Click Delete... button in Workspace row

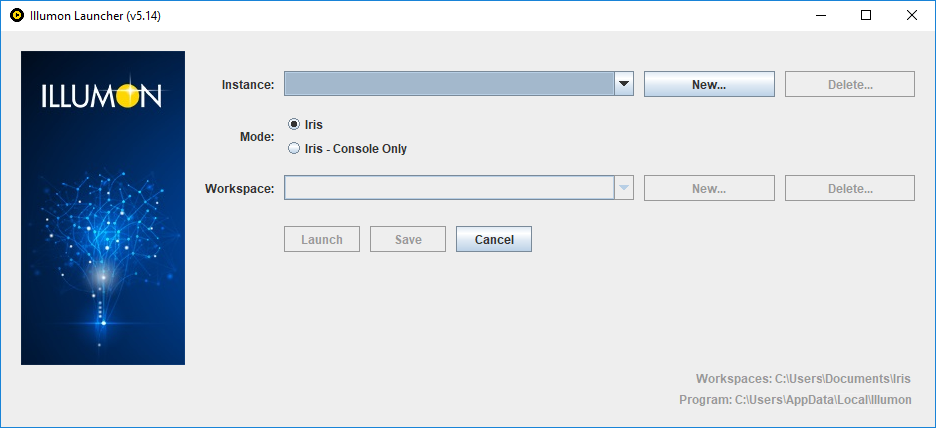(x=850, y=188)
